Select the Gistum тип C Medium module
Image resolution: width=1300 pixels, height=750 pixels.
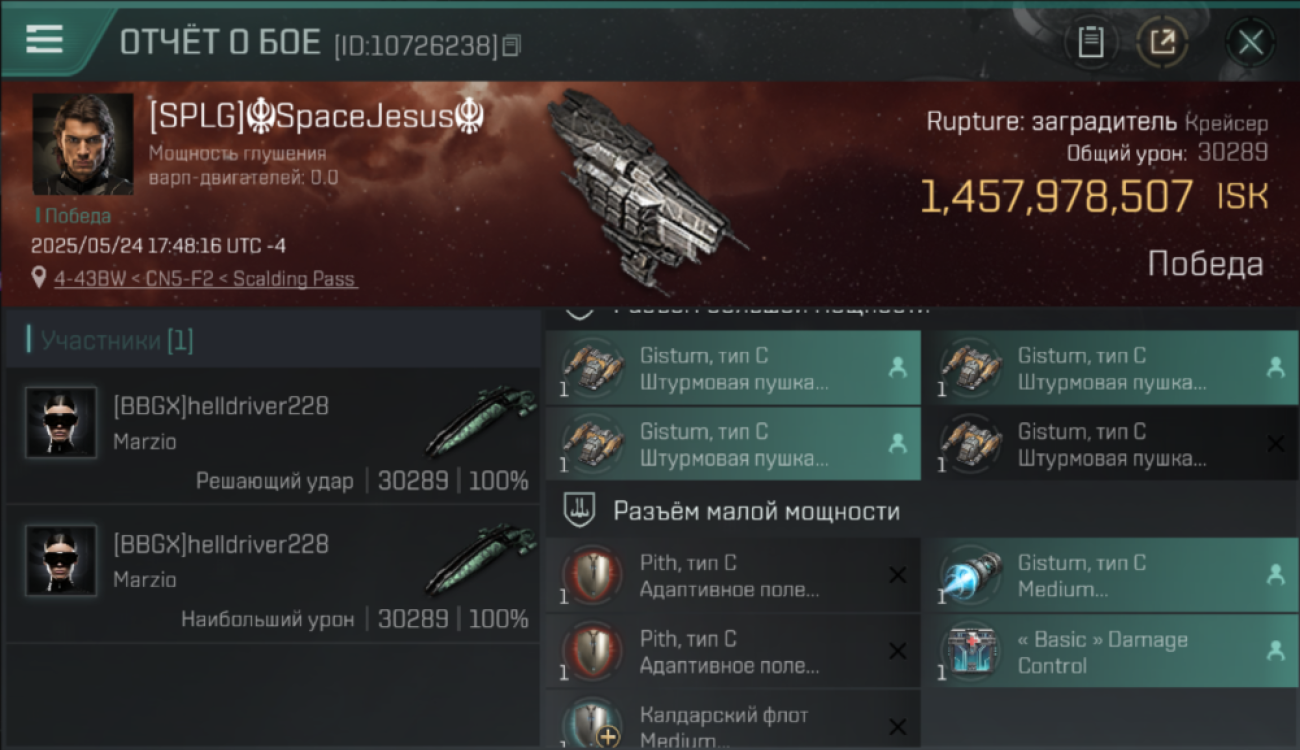[x=1111, y=576]
